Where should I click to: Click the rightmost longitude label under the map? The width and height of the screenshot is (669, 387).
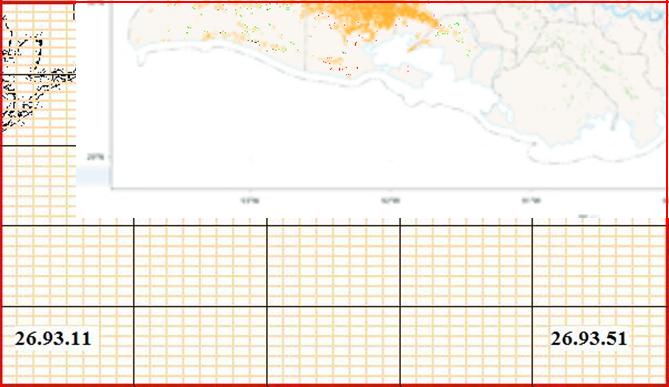[x=532, y=201]
